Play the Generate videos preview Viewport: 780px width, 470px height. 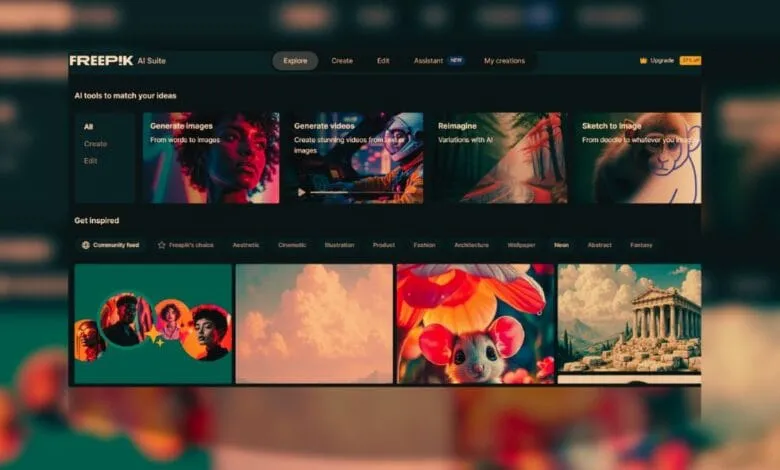(301, 192)
